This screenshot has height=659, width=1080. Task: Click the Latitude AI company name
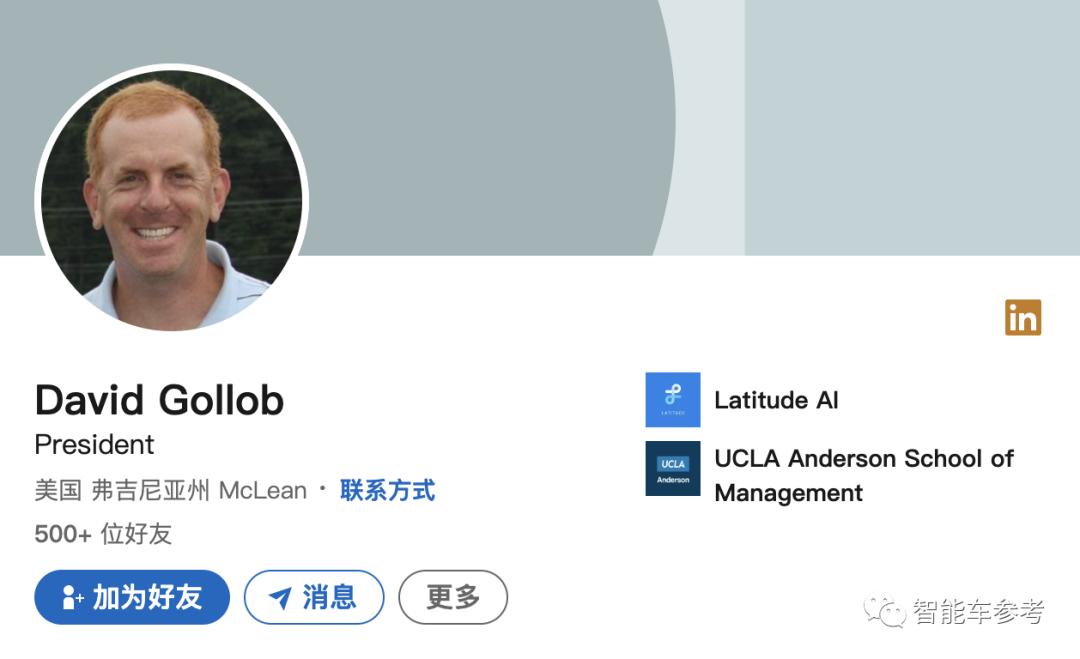tap(776, 400)
